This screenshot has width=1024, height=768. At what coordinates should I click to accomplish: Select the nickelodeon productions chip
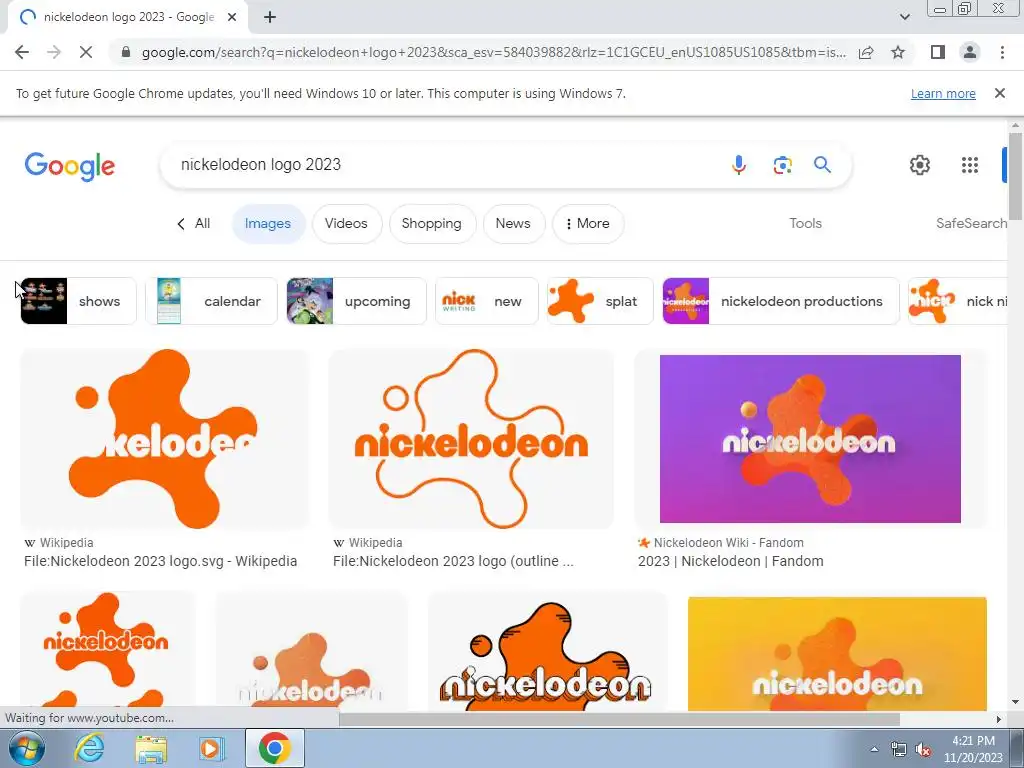[780, 301]
